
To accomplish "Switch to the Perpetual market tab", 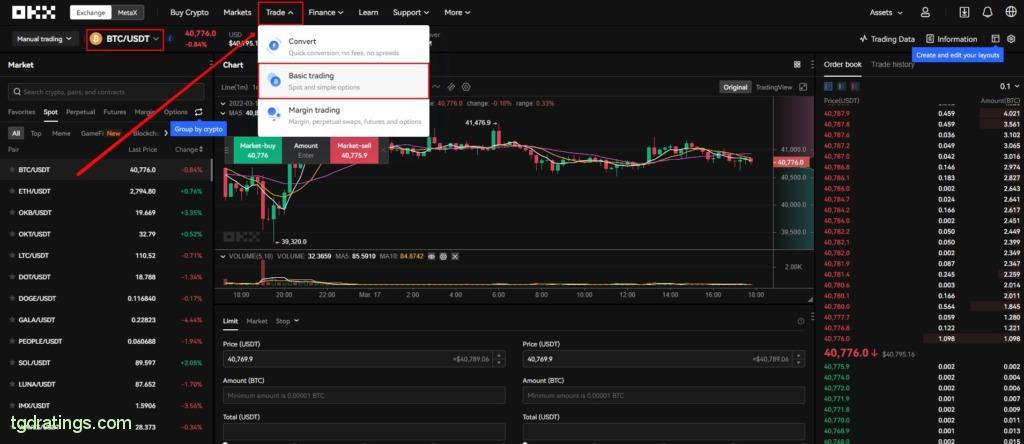I will pyautogui.click(x=80, y=112).
